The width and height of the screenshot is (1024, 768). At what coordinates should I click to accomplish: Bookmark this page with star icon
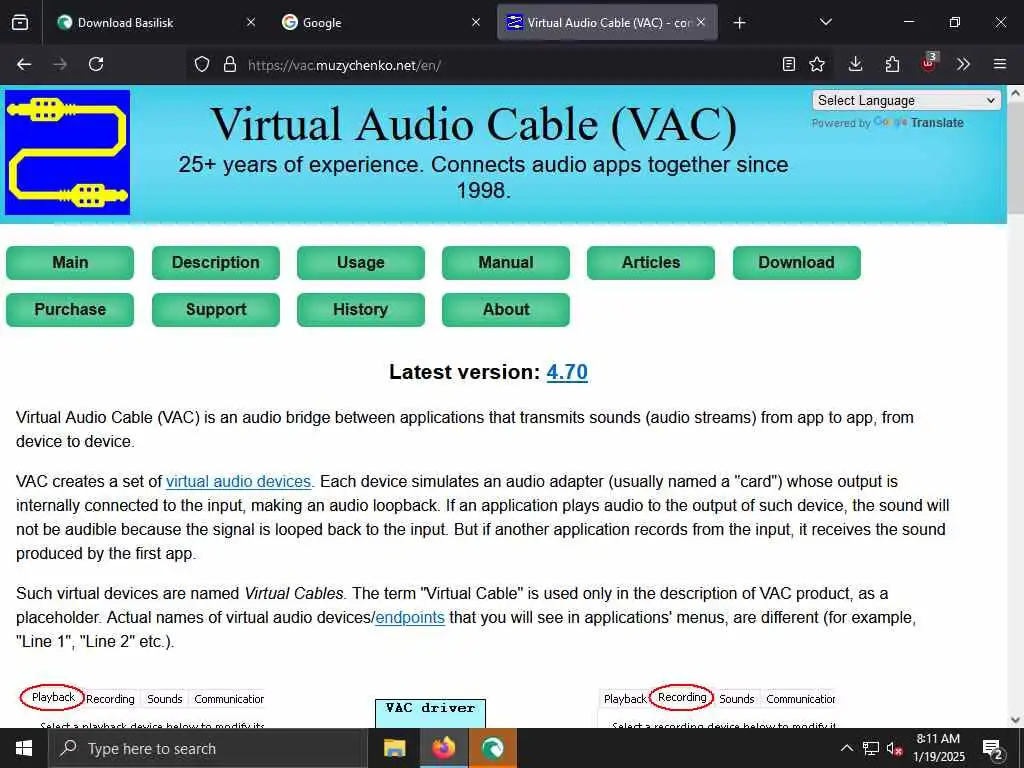coord(817,64)
